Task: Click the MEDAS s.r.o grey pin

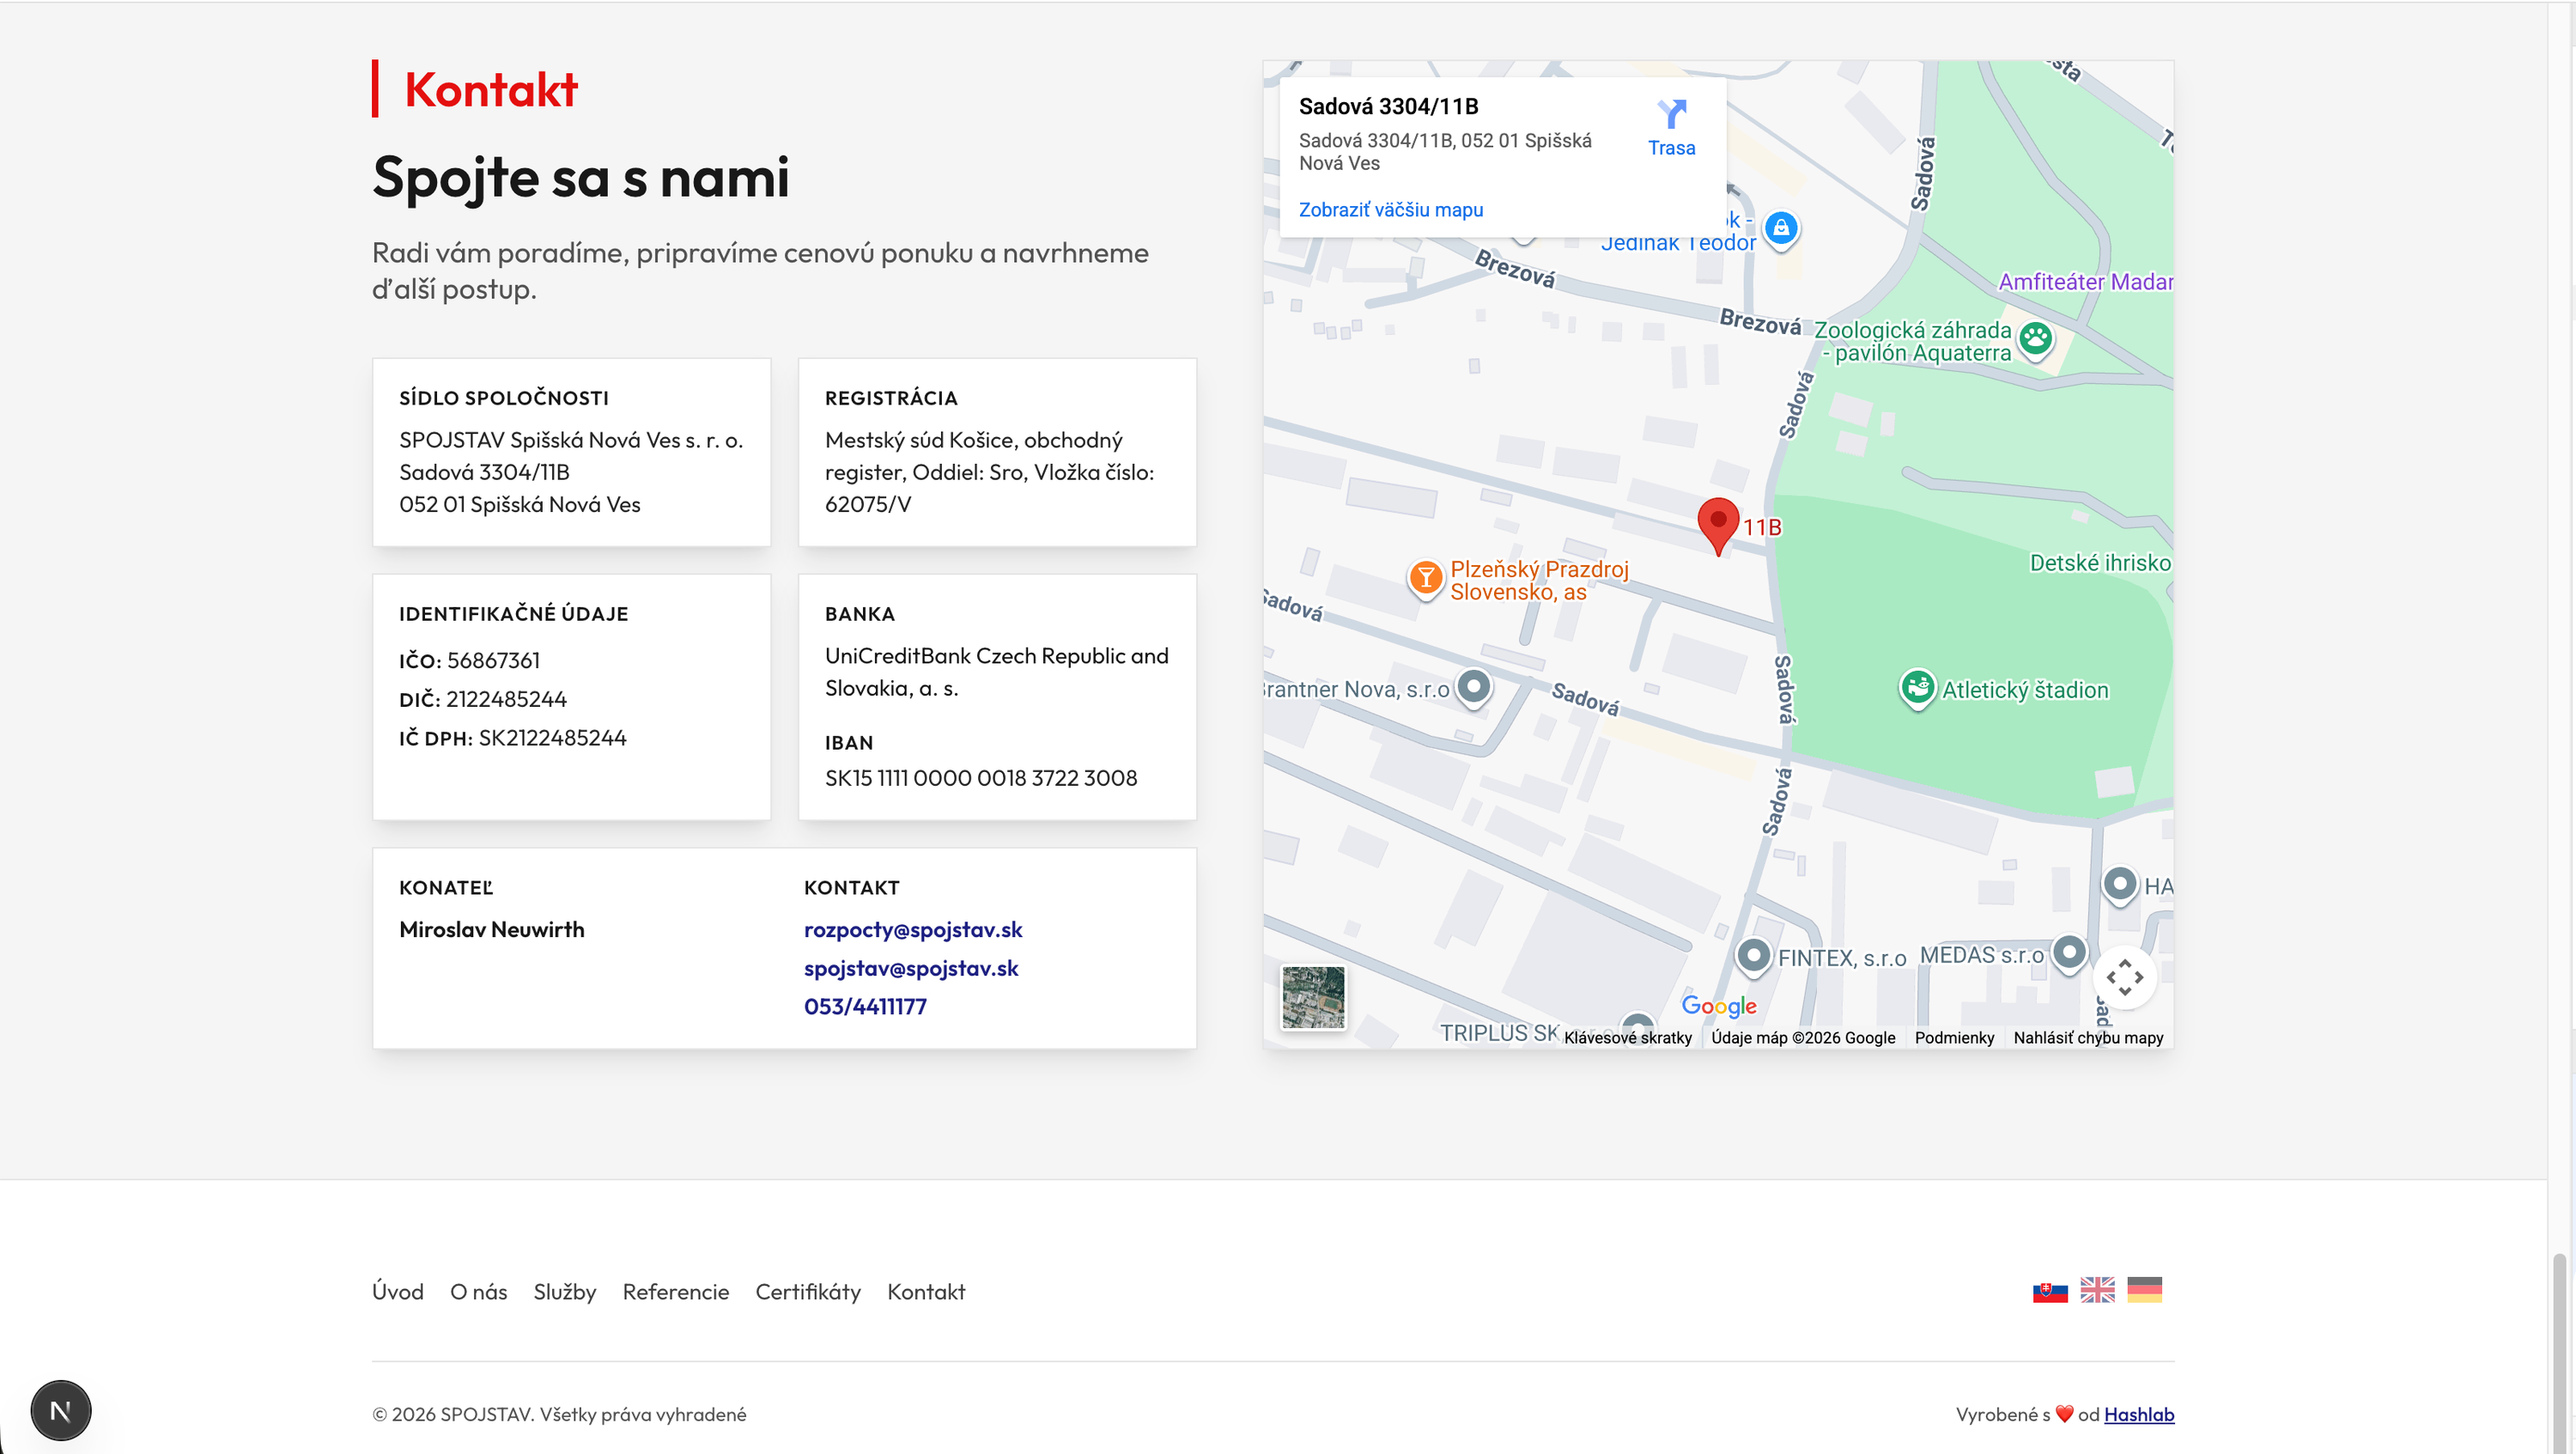Action: click(x=2069, y=953)
